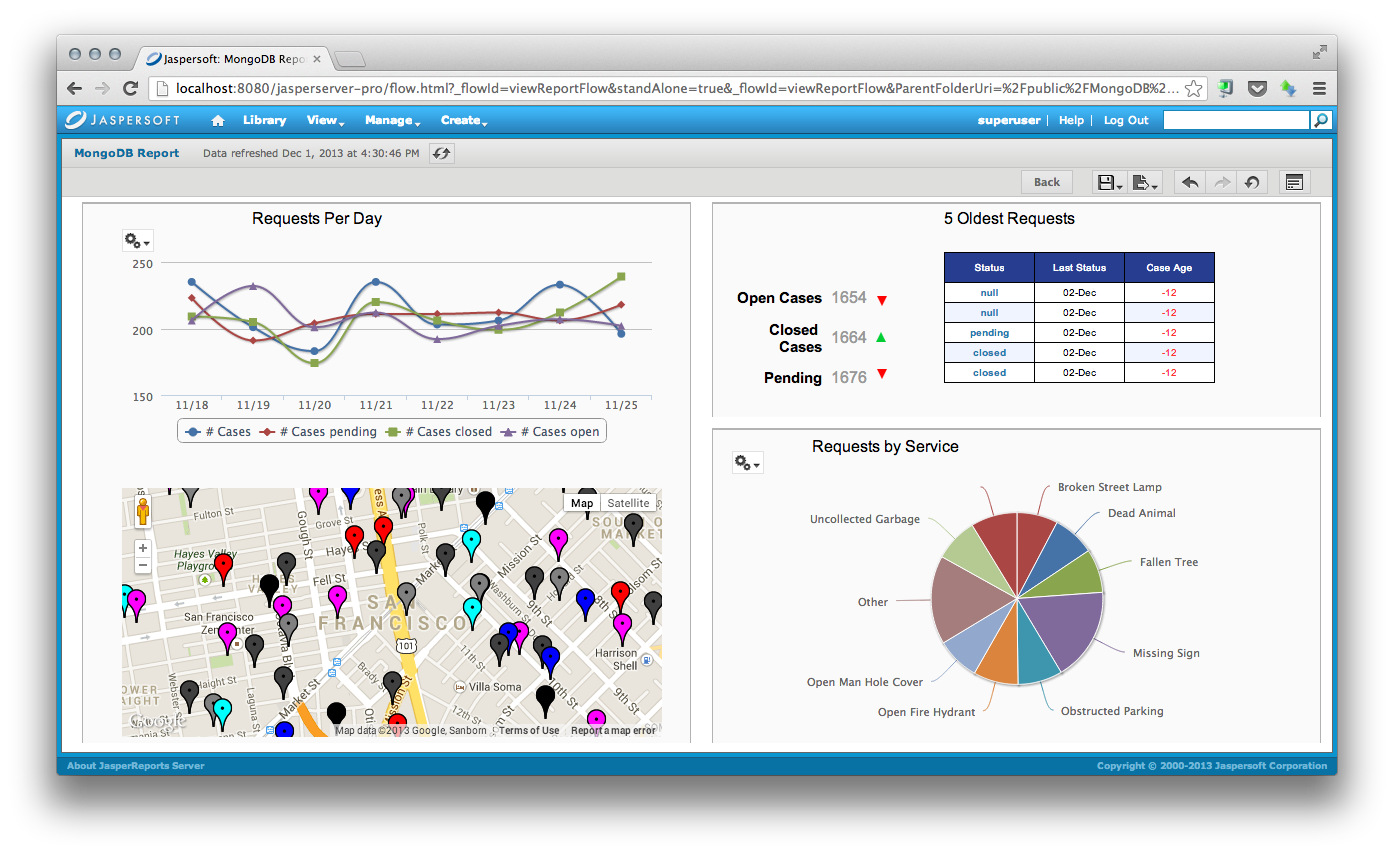
Task: Click the Street View pegman on map
Action: [x=143, y=513]
